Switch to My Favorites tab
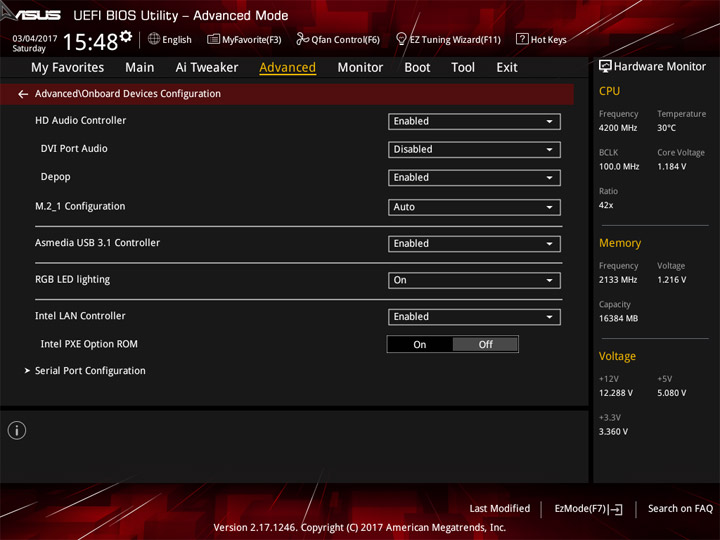The width and height of the screenshot is (720, 540). click(x=68, y=68)
